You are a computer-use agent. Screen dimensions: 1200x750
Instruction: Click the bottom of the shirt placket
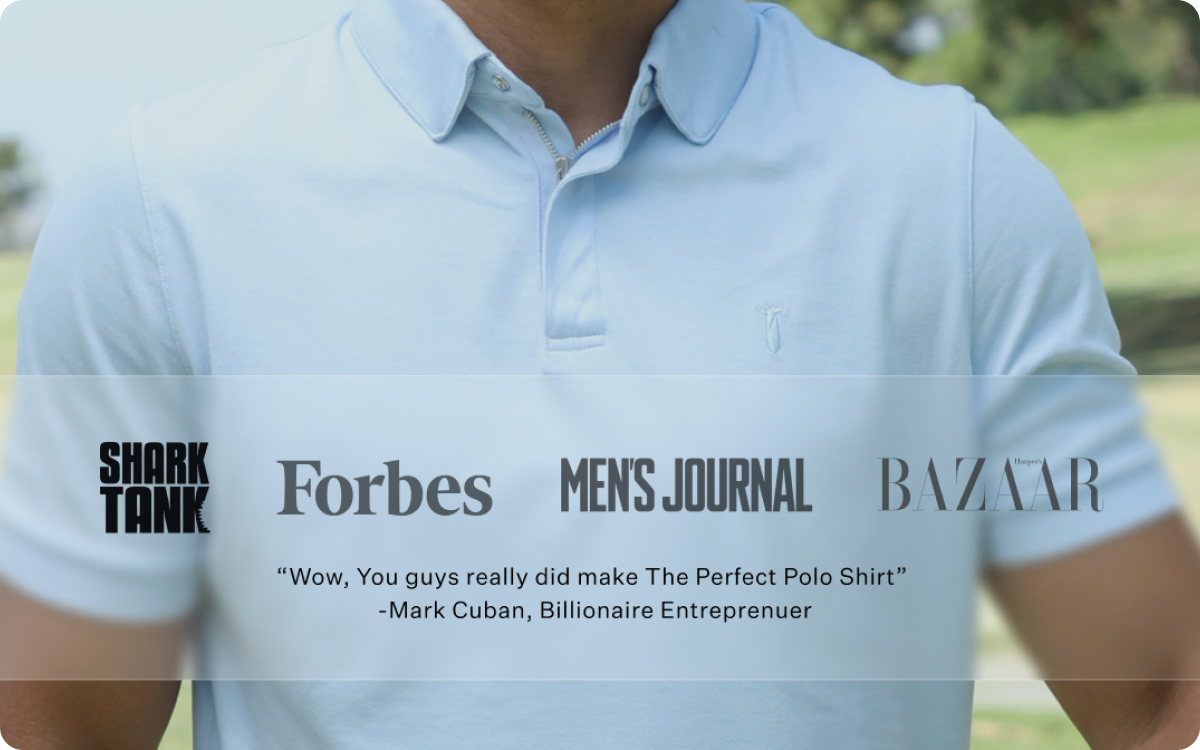tap(575, 341)
